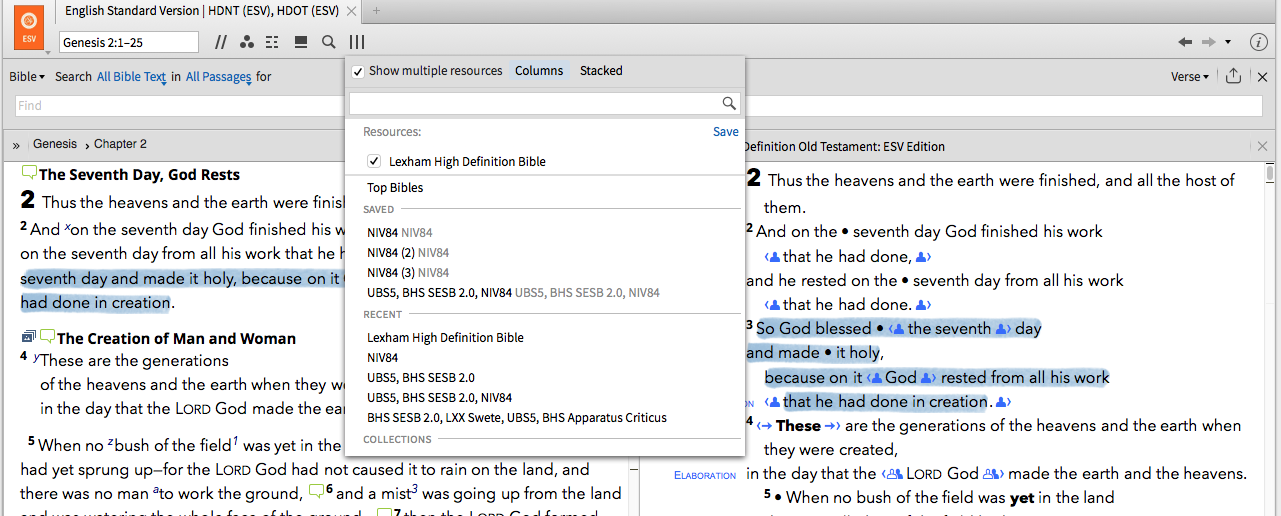1281x516 pixels.
Task: Select the Columns layout option
Action: coord(539,71)
